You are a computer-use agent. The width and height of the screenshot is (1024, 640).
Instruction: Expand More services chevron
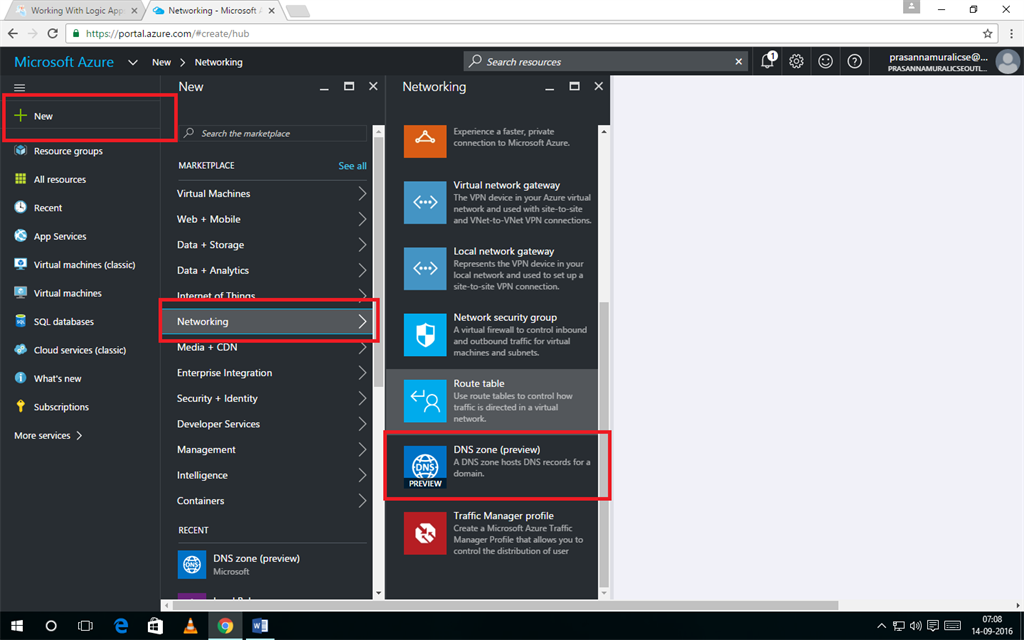pyautogui.click(x=79, y=435)
